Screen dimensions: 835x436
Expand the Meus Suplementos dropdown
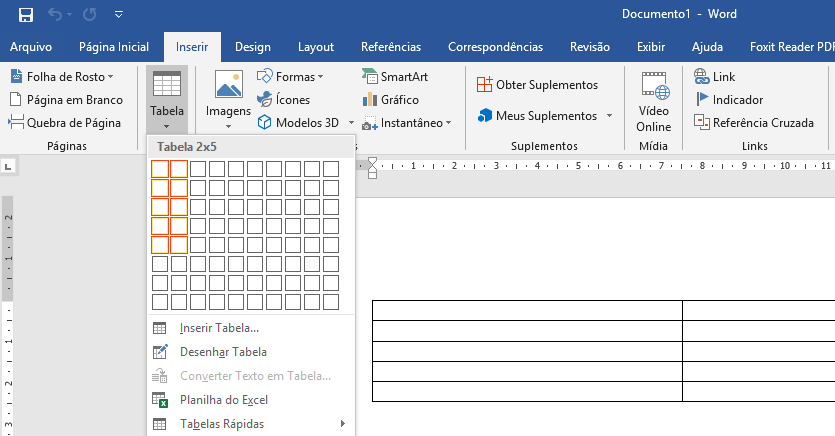coord(609,116)
